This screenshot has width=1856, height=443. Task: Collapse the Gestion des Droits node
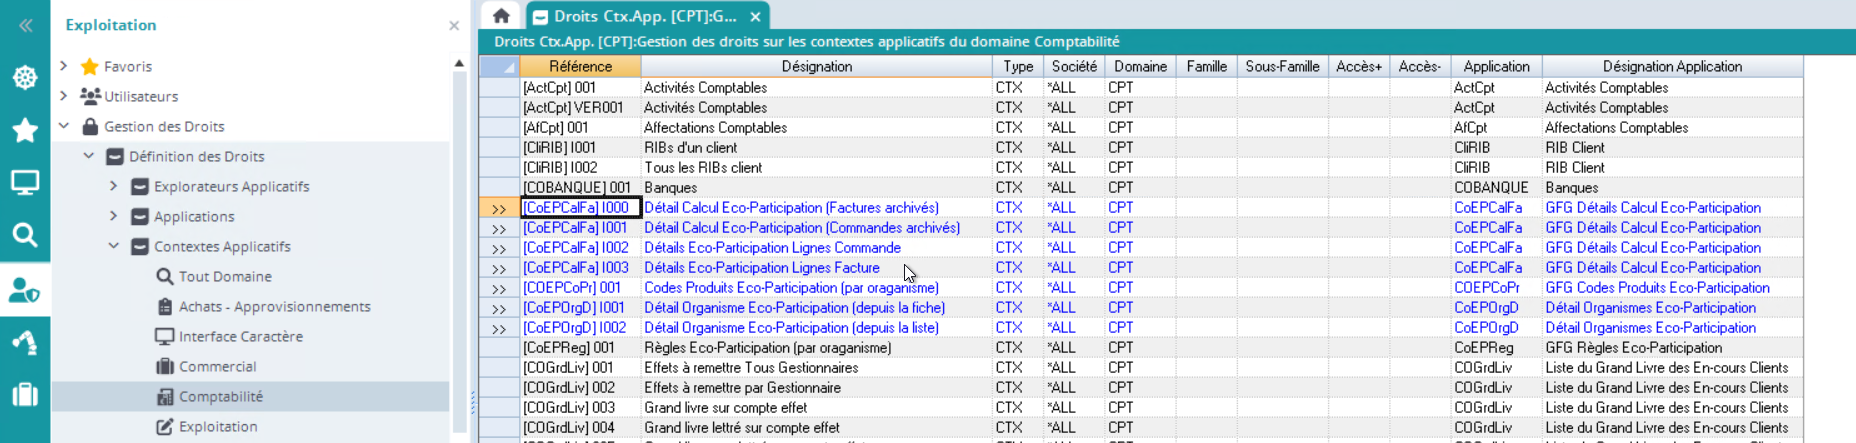(64, 126)
